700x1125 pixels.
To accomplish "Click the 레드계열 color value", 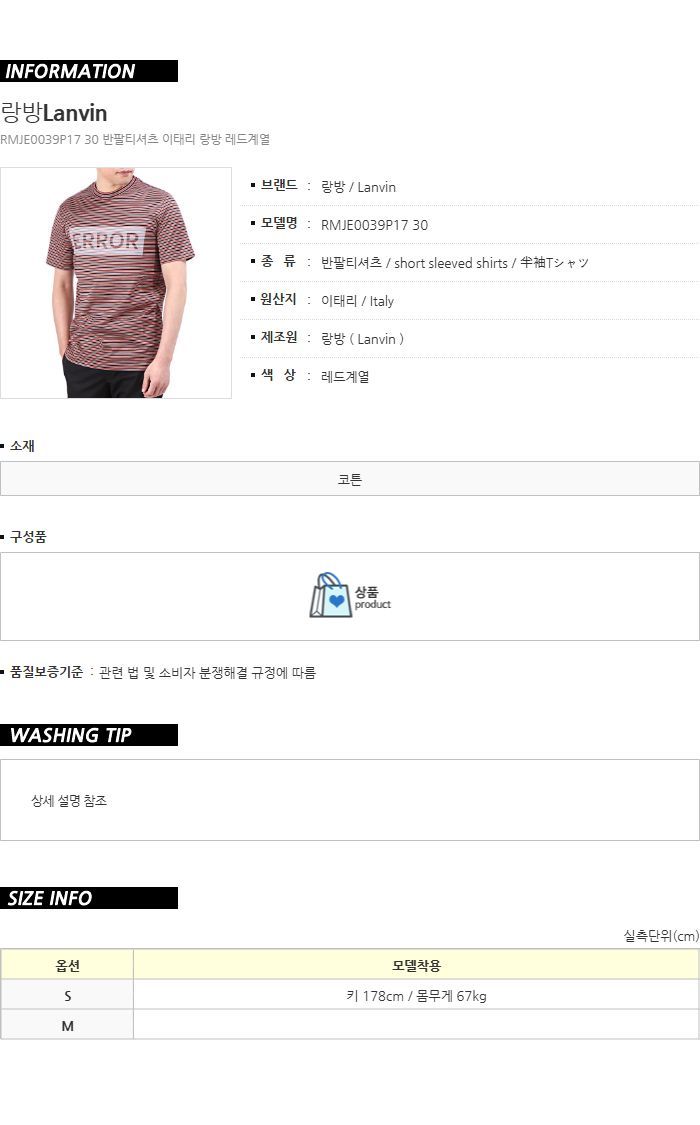I will [x=345, y=377].
